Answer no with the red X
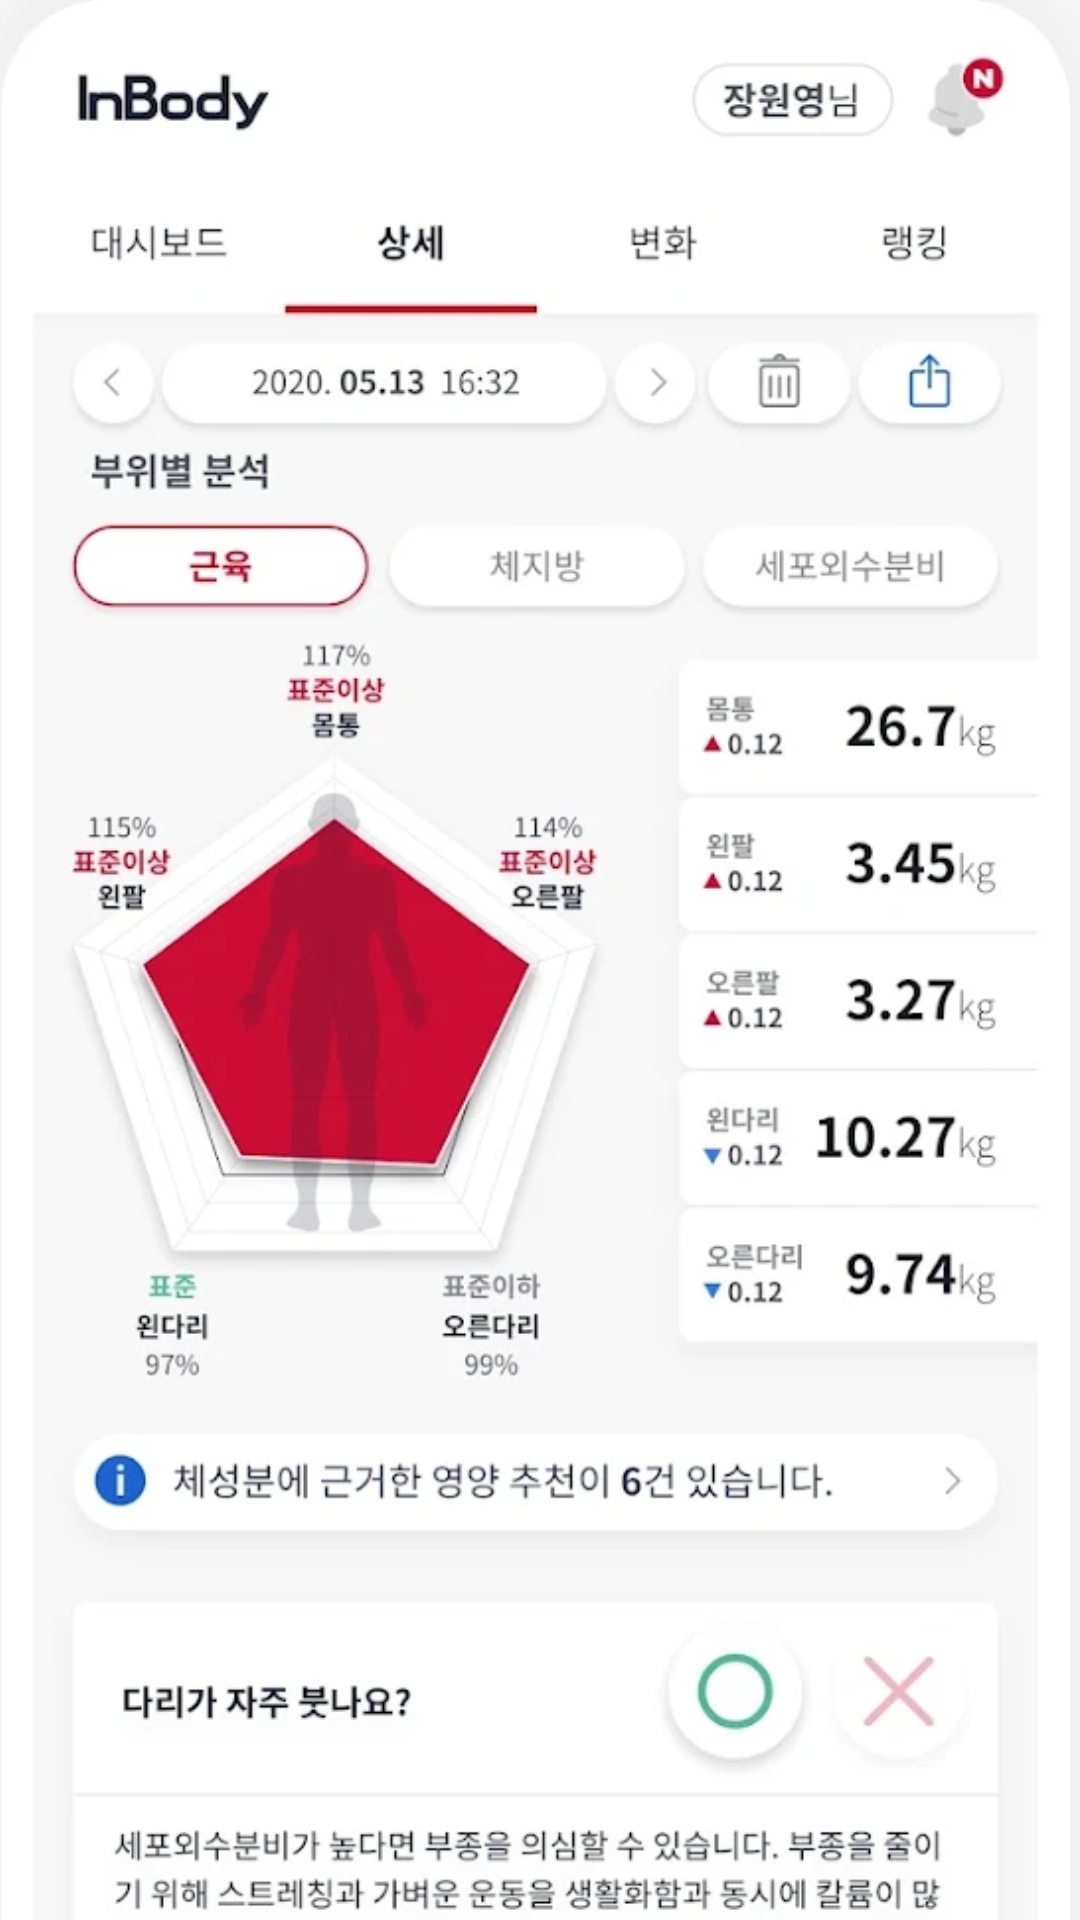The image size is (1080, 1920). pyautogui.click(x=898, y=1692)
